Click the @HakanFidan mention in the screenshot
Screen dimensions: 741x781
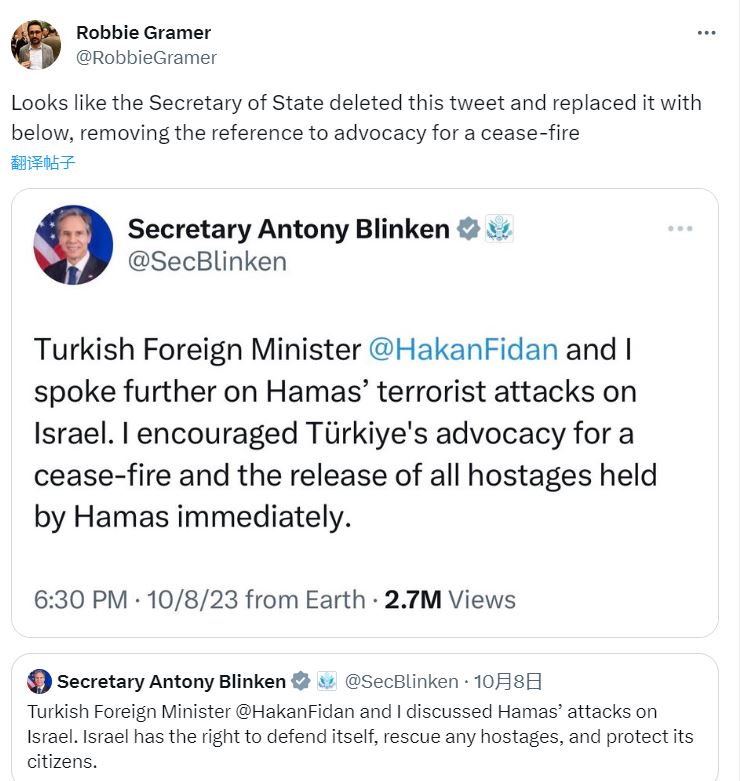coord(463,349)
